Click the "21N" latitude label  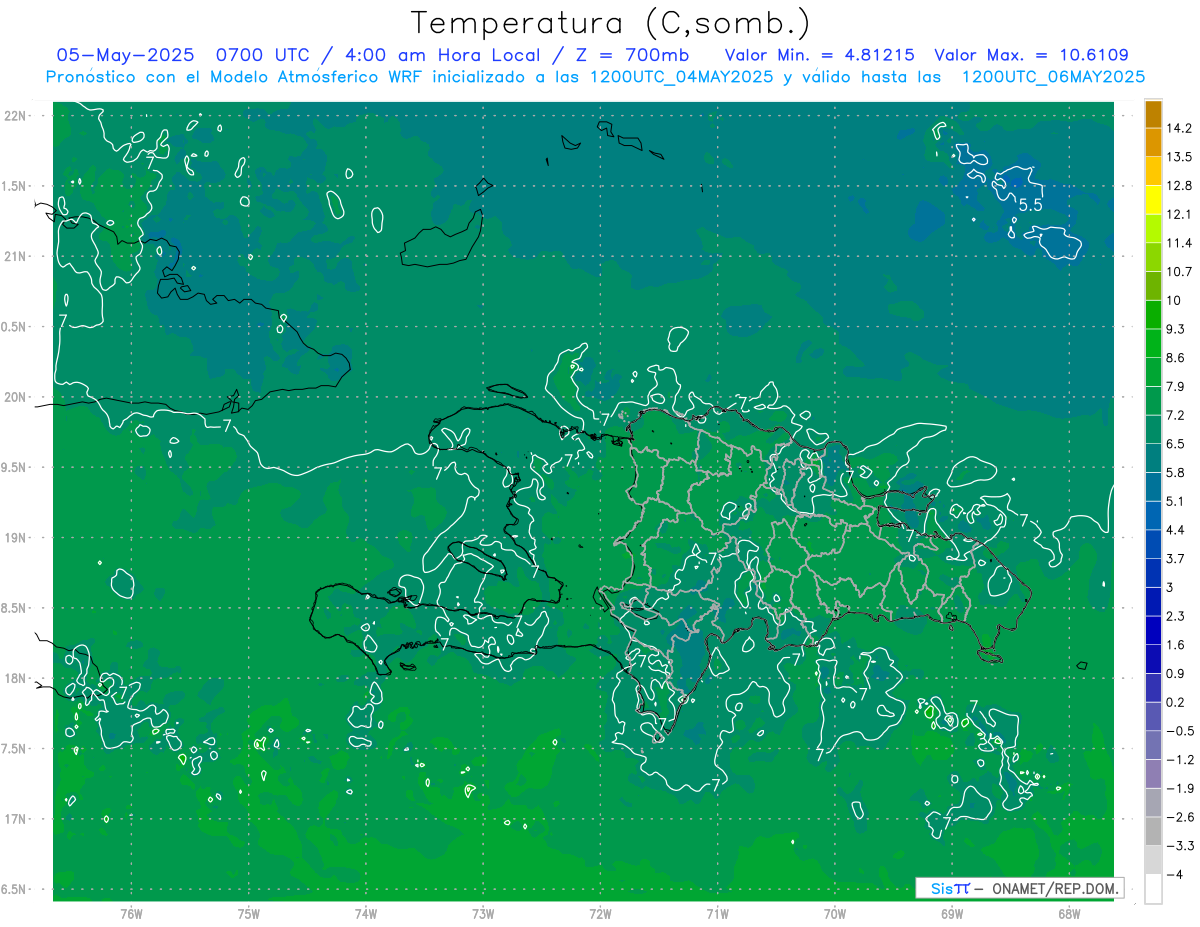[x=16, y=256]
